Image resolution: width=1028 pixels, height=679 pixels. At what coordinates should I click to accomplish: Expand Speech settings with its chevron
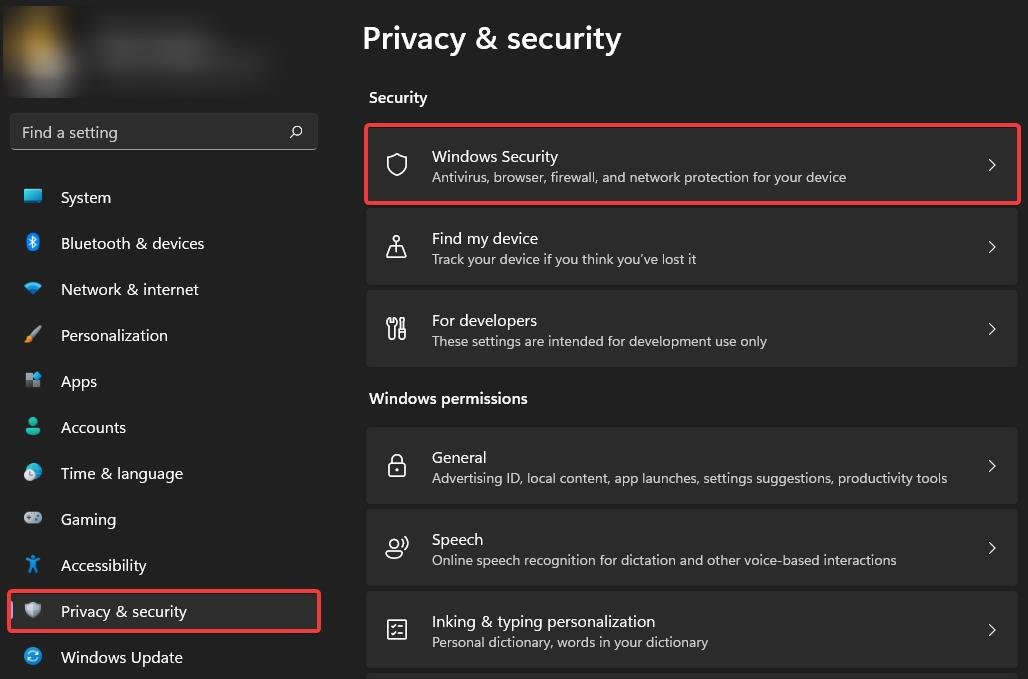992,548
